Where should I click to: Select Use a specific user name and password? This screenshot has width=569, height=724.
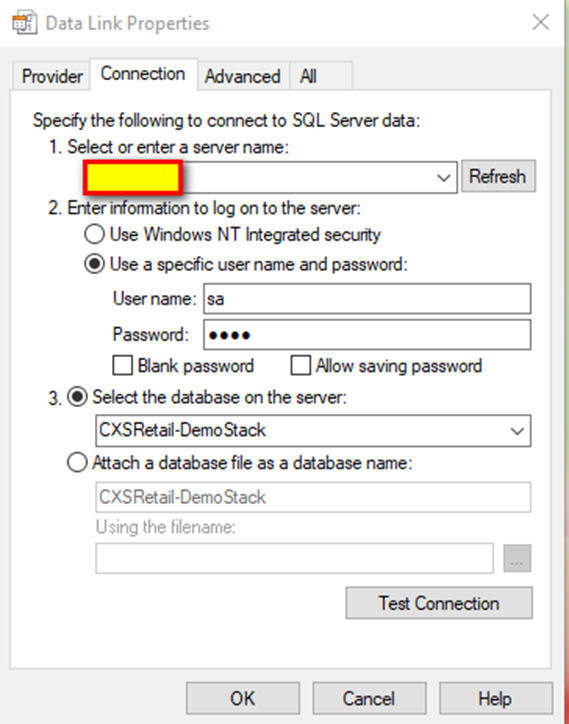pyautogui.click(x=94, y=265)
